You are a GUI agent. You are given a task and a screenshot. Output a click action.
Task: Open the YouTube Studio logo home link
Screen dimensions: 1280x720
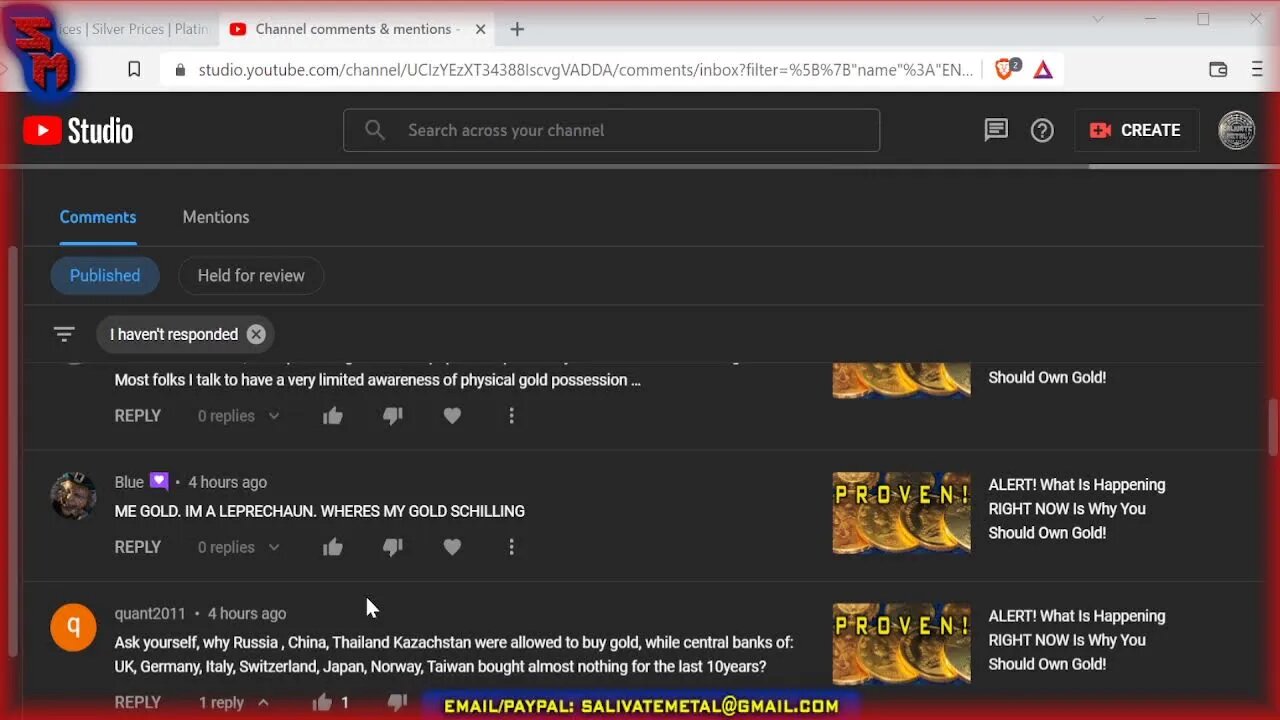click(x=78, y=130)
